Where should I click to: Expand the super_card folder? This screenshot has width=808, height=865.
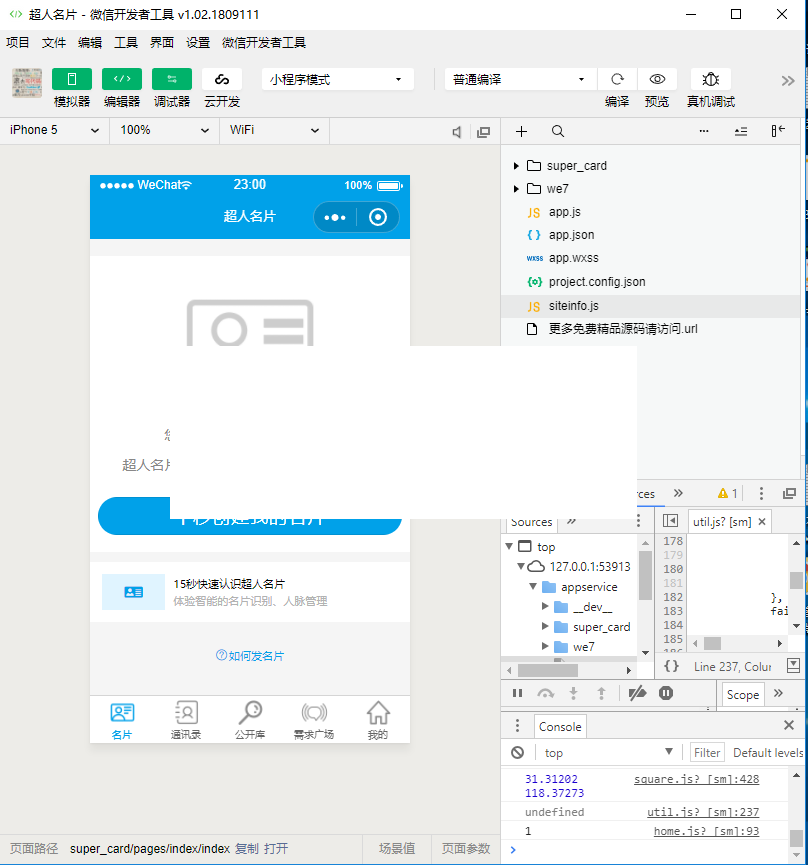coord(516,165)
